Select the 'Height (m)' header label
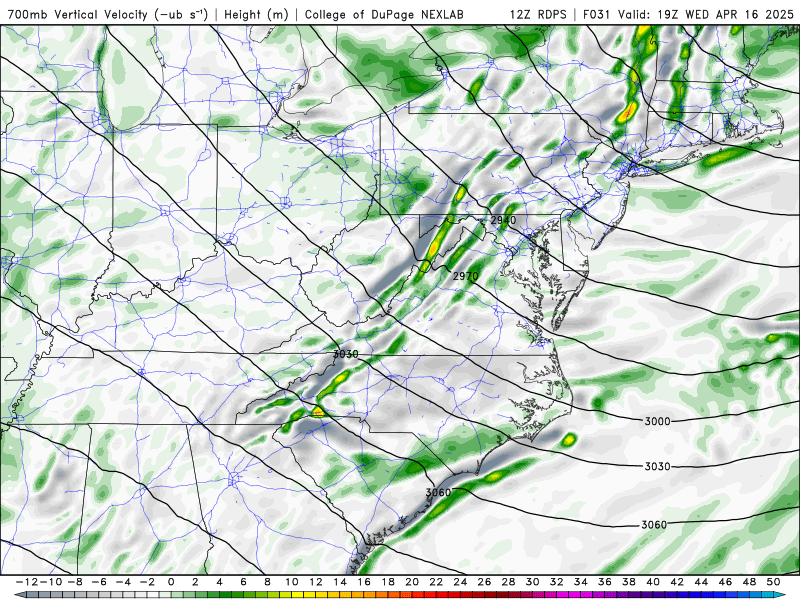The width and height of the screenshot is (800, 600). [256, 14]
